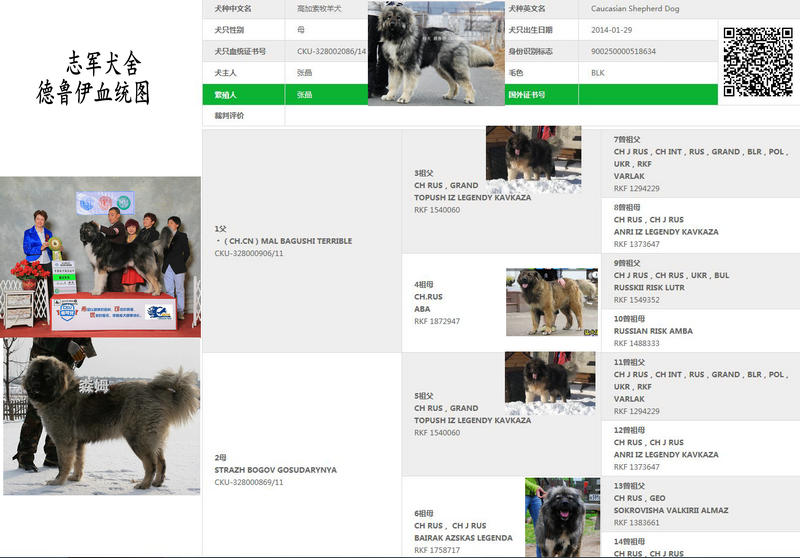Click 9曾祖父 titles CH J RUS, UKR, BUL
The width and height of the screenshot is (800, 558).
pos(671,275)
